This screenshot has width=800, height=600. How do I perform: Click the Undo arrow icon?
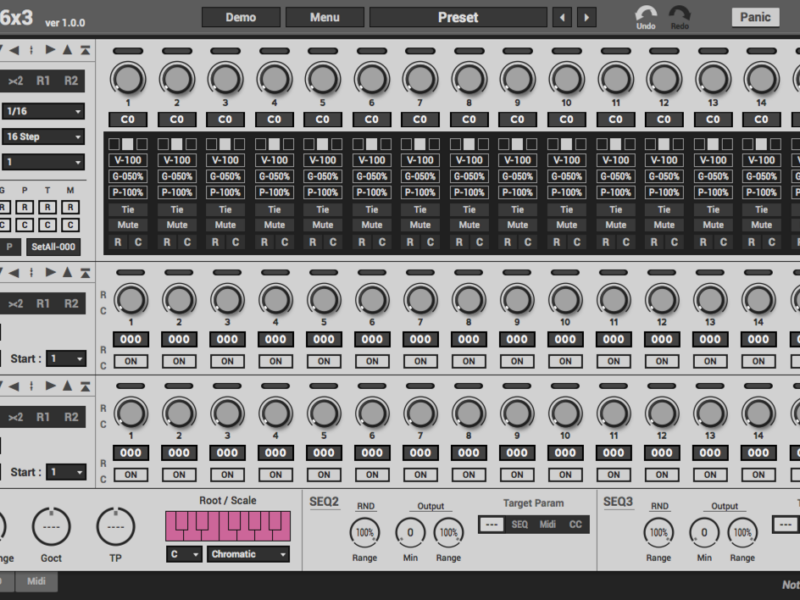pyautogui.click(x=645, y=14)
